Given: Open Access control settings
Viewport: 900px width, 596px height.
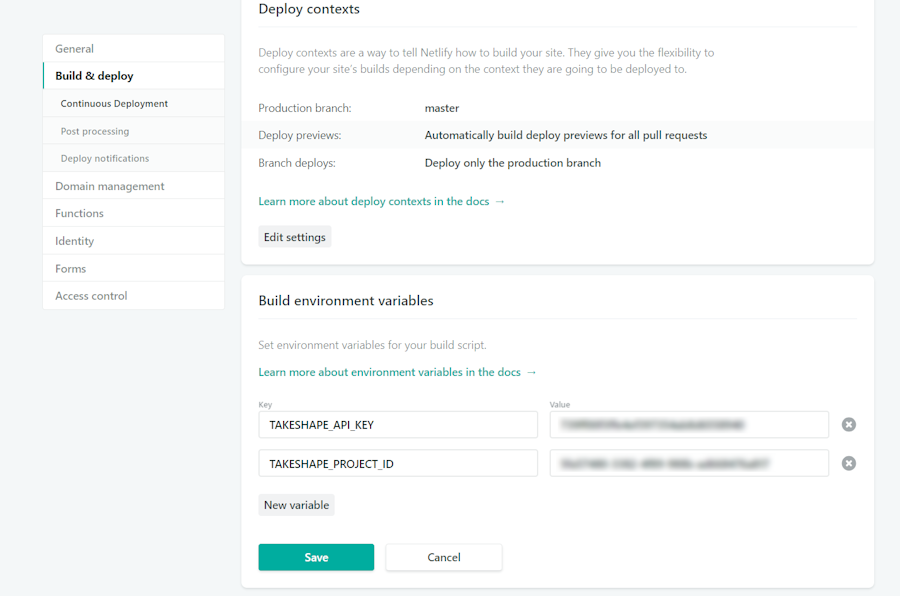Looking at the screenshot, I should (x=133, y=296).
